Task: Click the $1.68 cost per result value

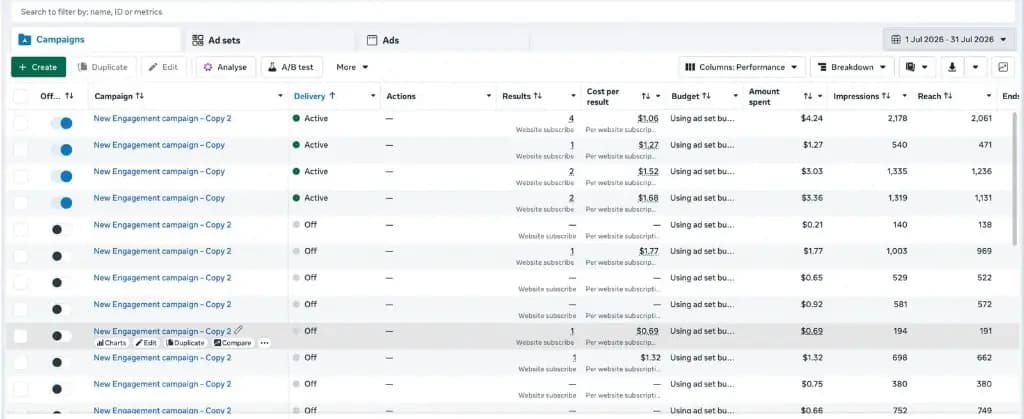Action: tap(648, 198)
